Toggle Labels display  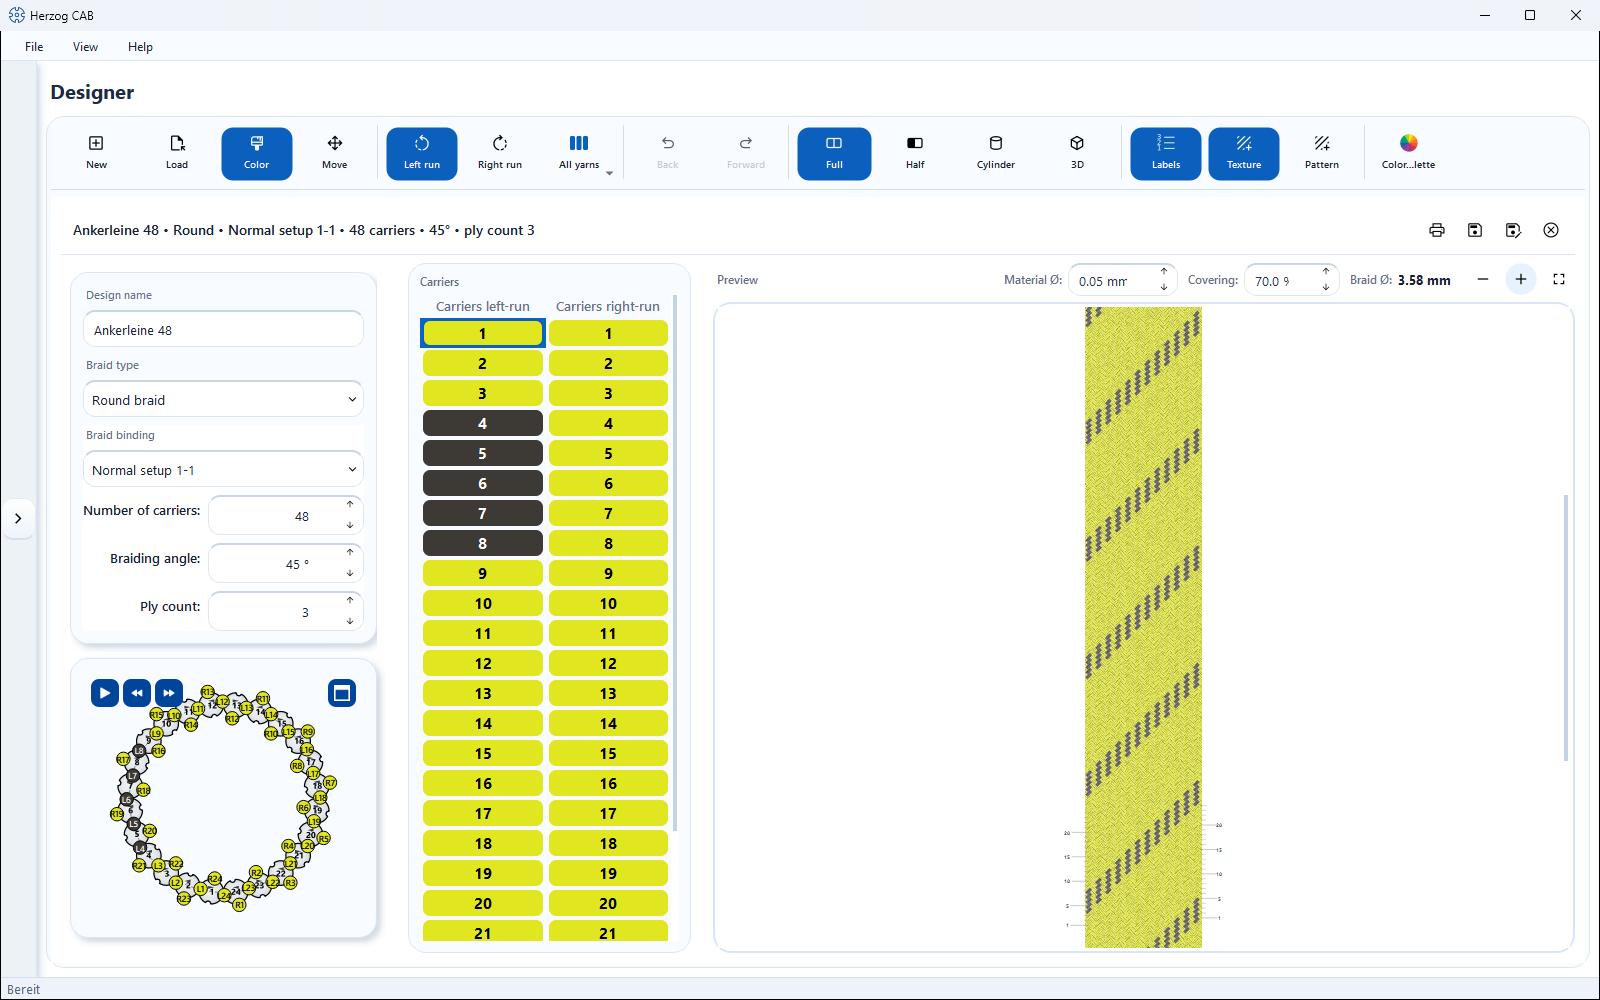tap(1166, 153)
